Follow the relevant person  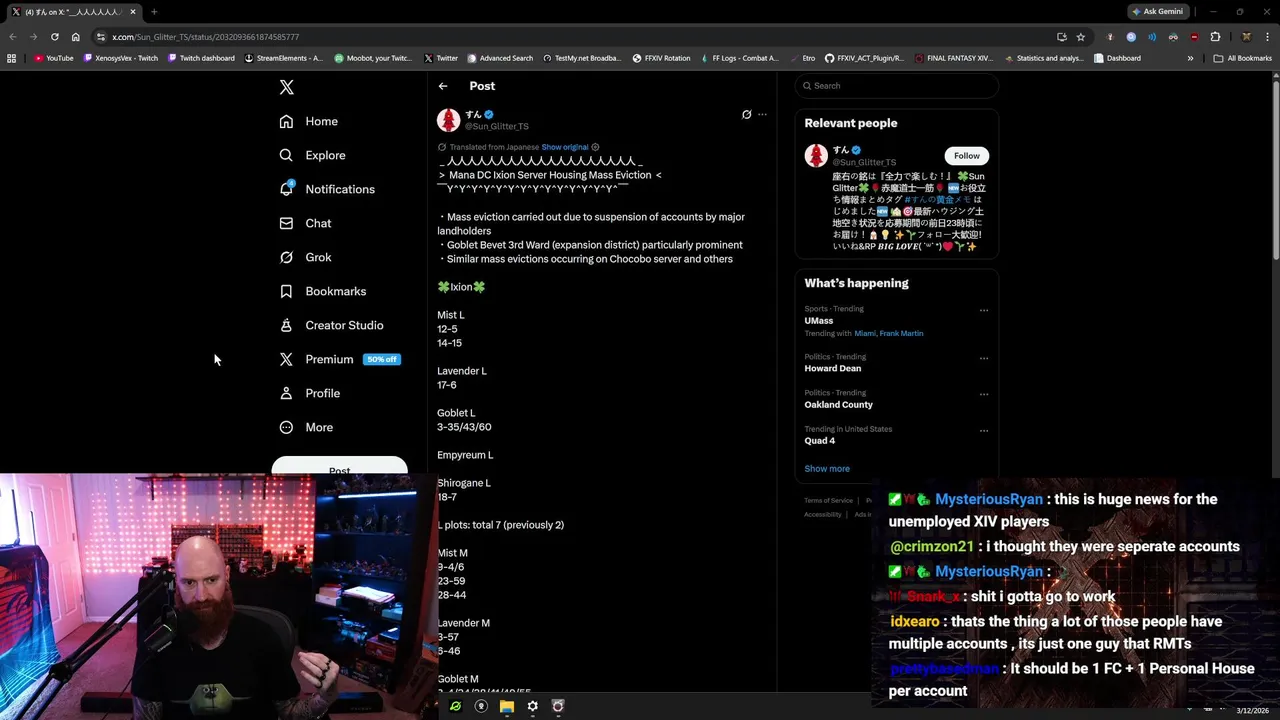[967, 156]
